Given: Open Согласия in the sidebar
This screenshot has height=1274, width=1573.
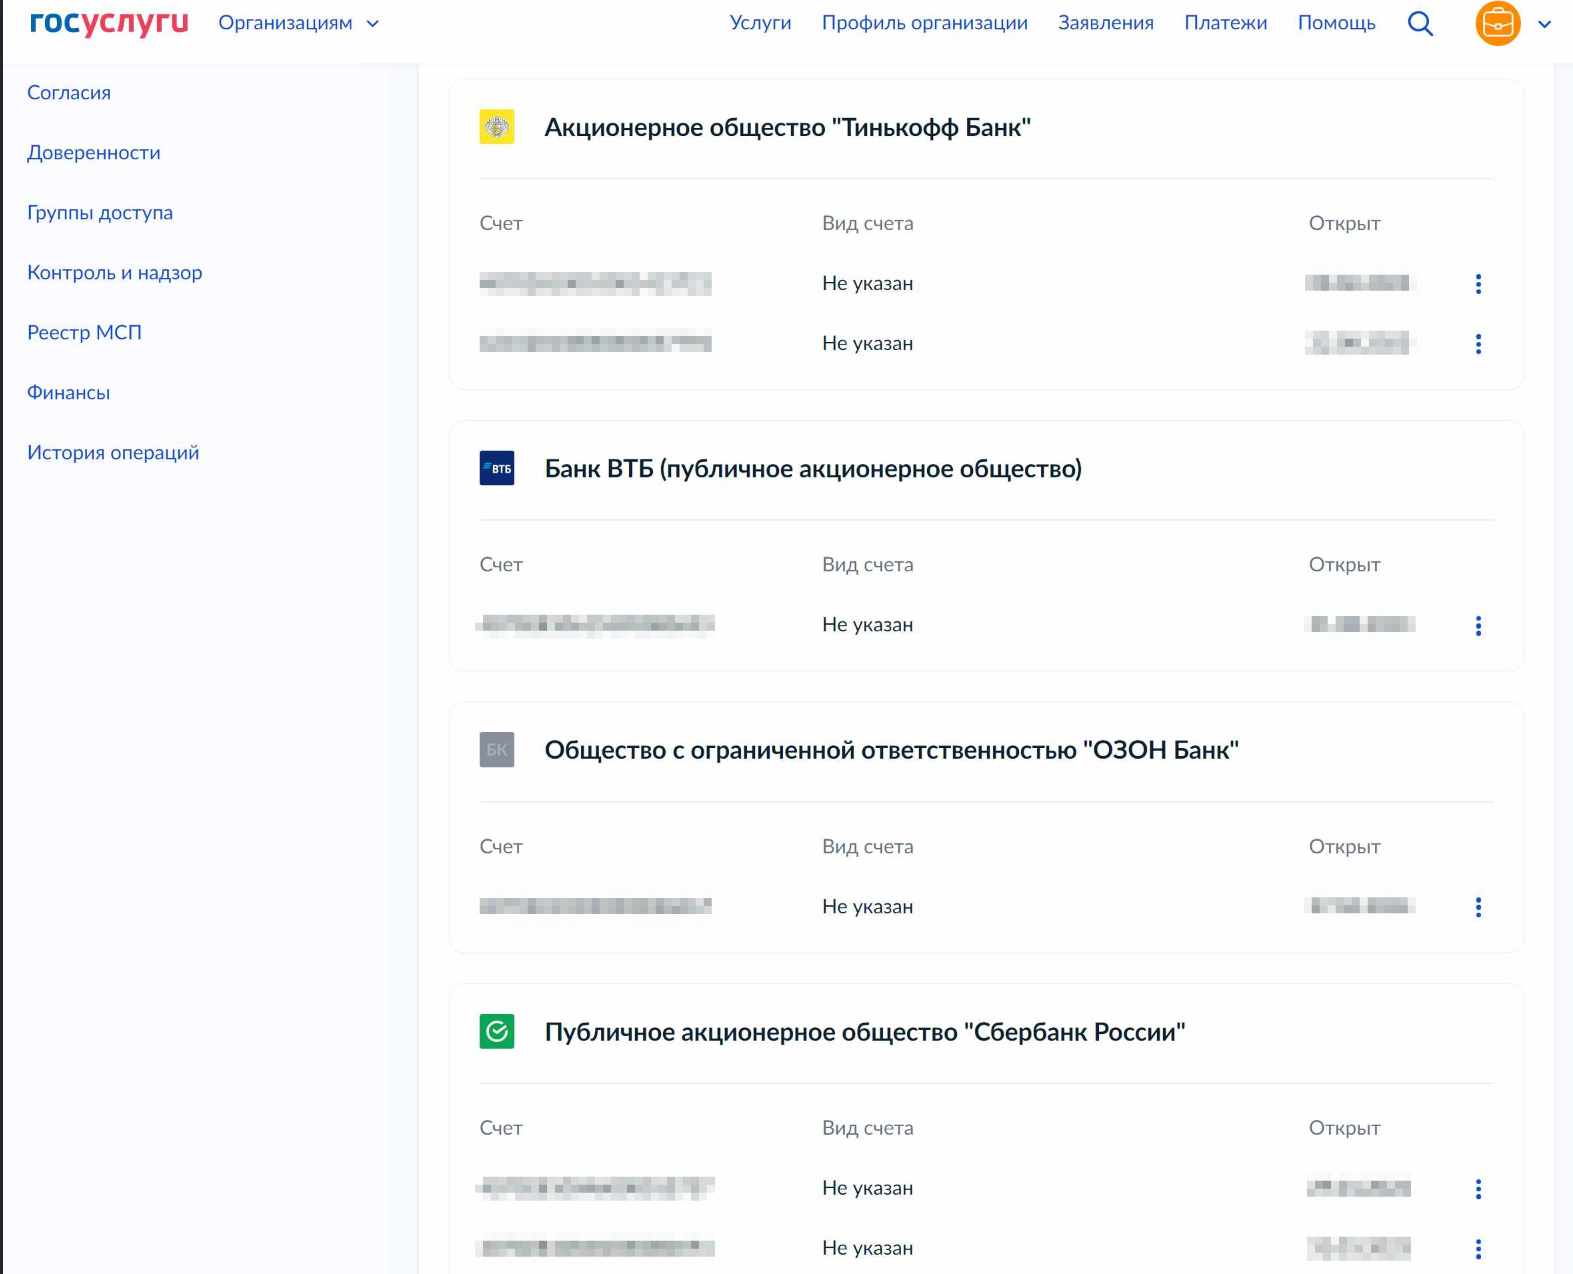Looking at the screenshot, I should pyautogui.click(x=69, y=92).
